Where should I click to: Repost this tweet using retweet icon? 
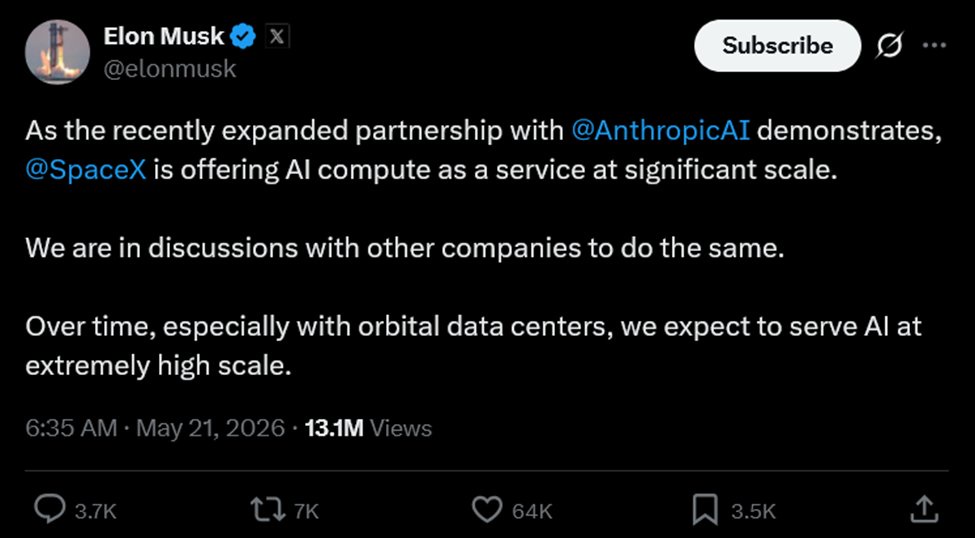(x=267, y=509)
